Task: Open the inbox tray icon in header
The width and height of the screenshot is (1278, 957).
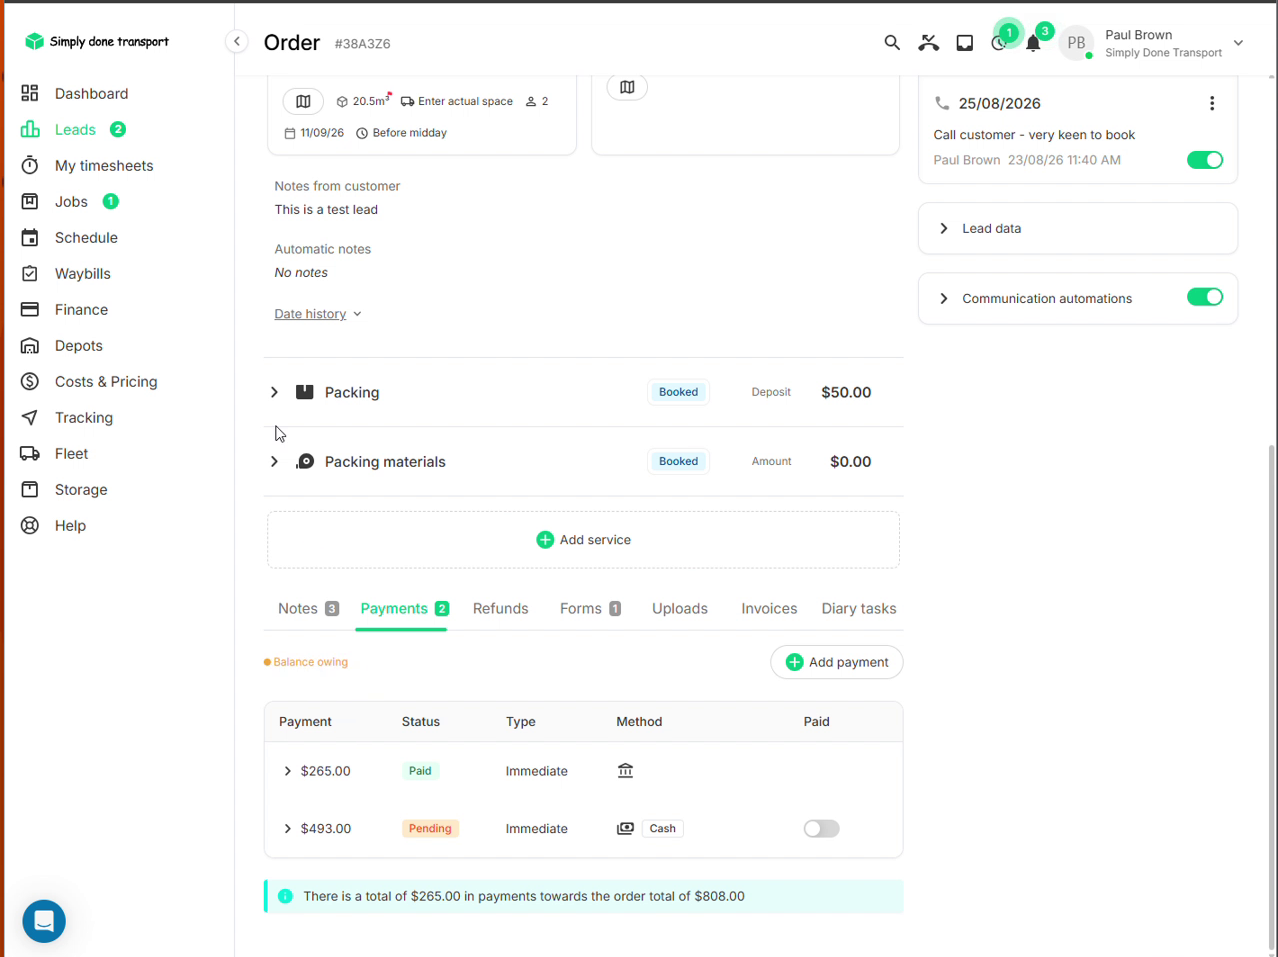Action: [x=965, y=43]
